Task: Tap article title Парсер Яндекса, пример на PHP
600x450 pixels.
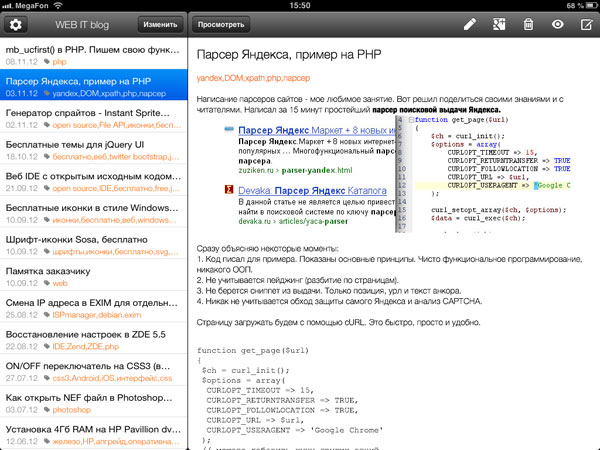Action: (289, 54)
